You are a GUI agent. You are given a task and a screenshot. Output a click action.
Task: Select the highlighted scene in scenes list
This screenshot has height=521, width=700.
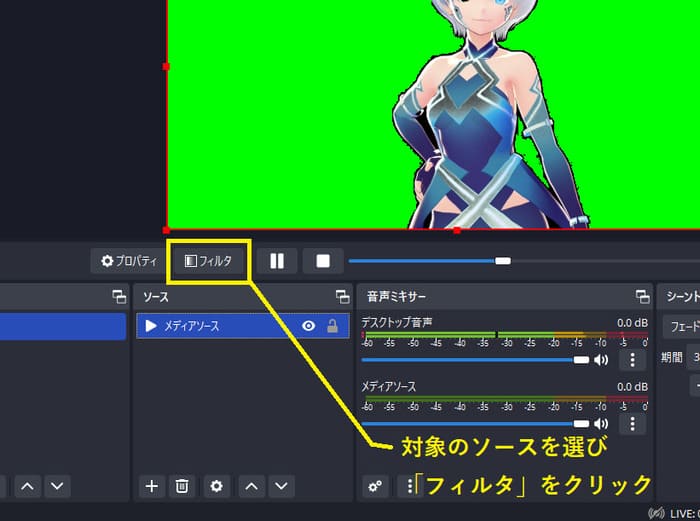click(63, 326)
